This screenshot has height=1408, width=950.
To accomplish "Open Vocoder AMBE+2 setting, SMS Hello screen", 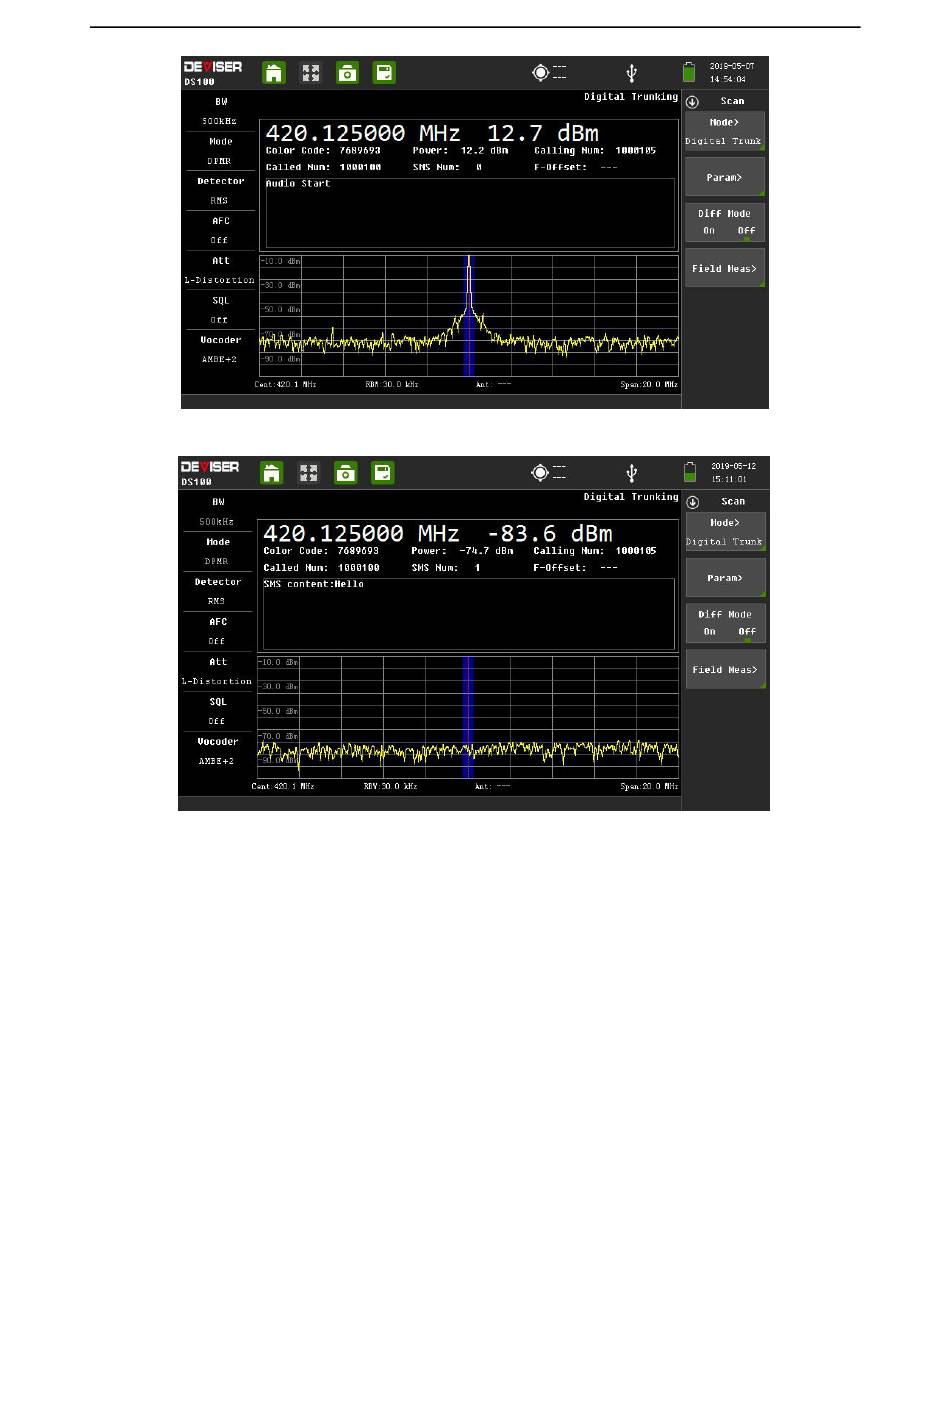I will coord(217,751).
